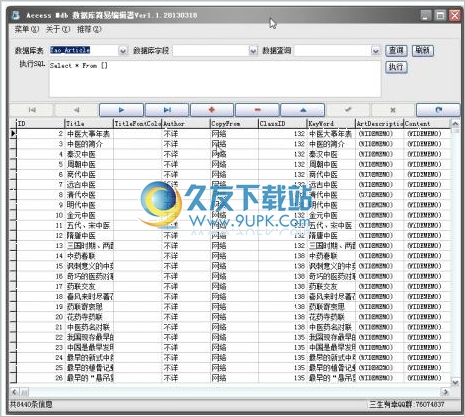Image resolution: width=465 pixels, height=417 pixels.
Task: Click Title cell 中医的简介
Action: 89,144
